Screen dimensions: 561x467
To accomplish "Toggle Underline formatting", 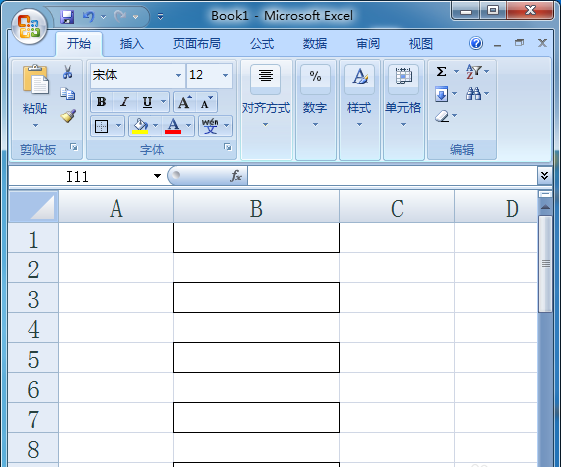I will click(147, 102).
